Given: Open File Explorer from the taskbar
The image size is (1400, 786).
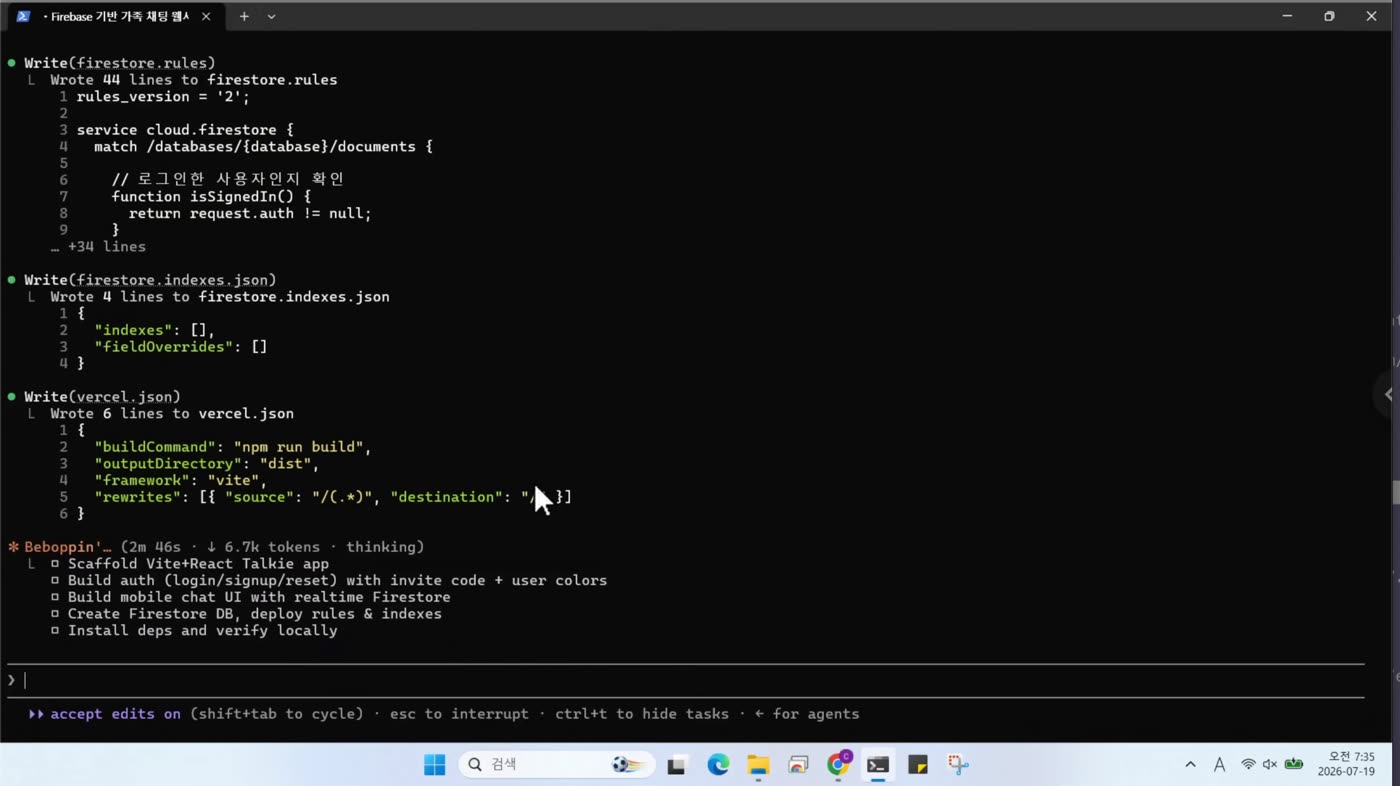Looking at the screenshot, I should 758,765.
